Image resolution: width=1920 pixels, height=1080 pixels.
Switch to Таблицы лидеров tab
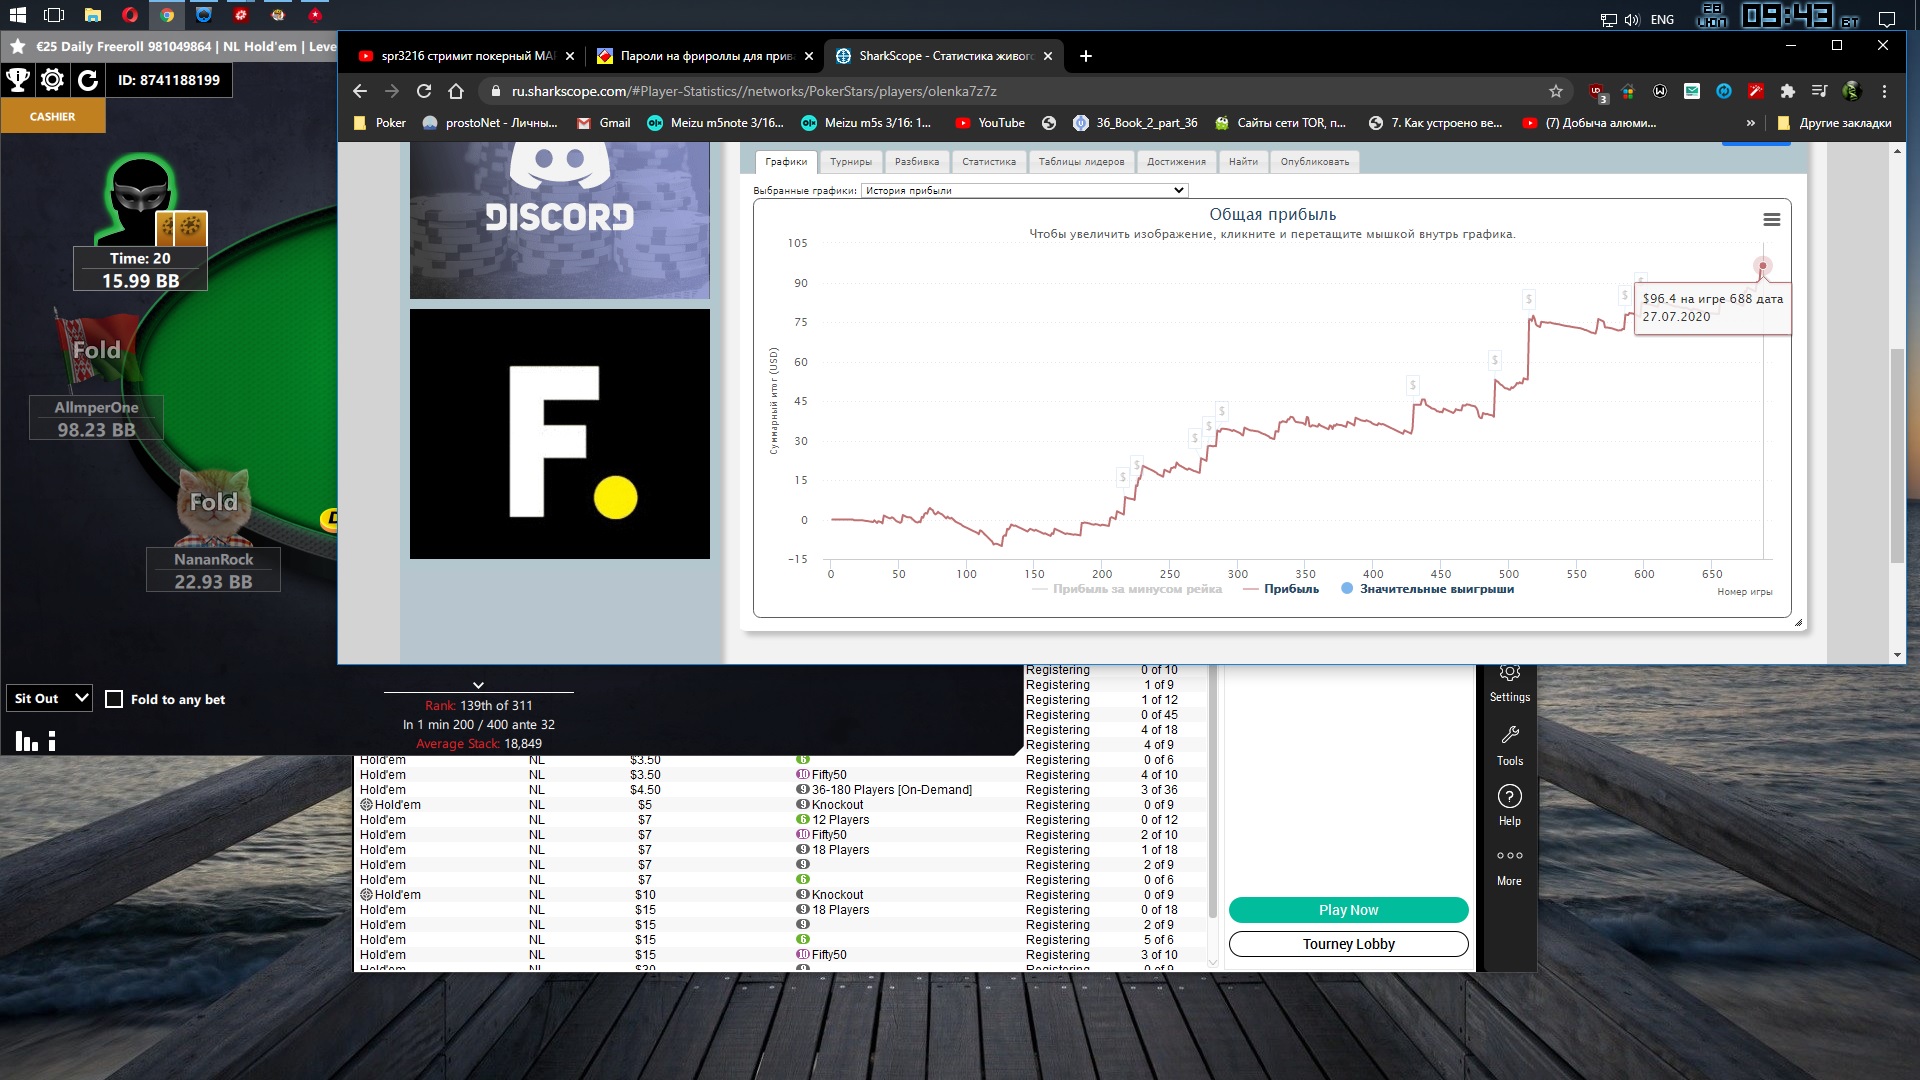(x=1081, y=162)
